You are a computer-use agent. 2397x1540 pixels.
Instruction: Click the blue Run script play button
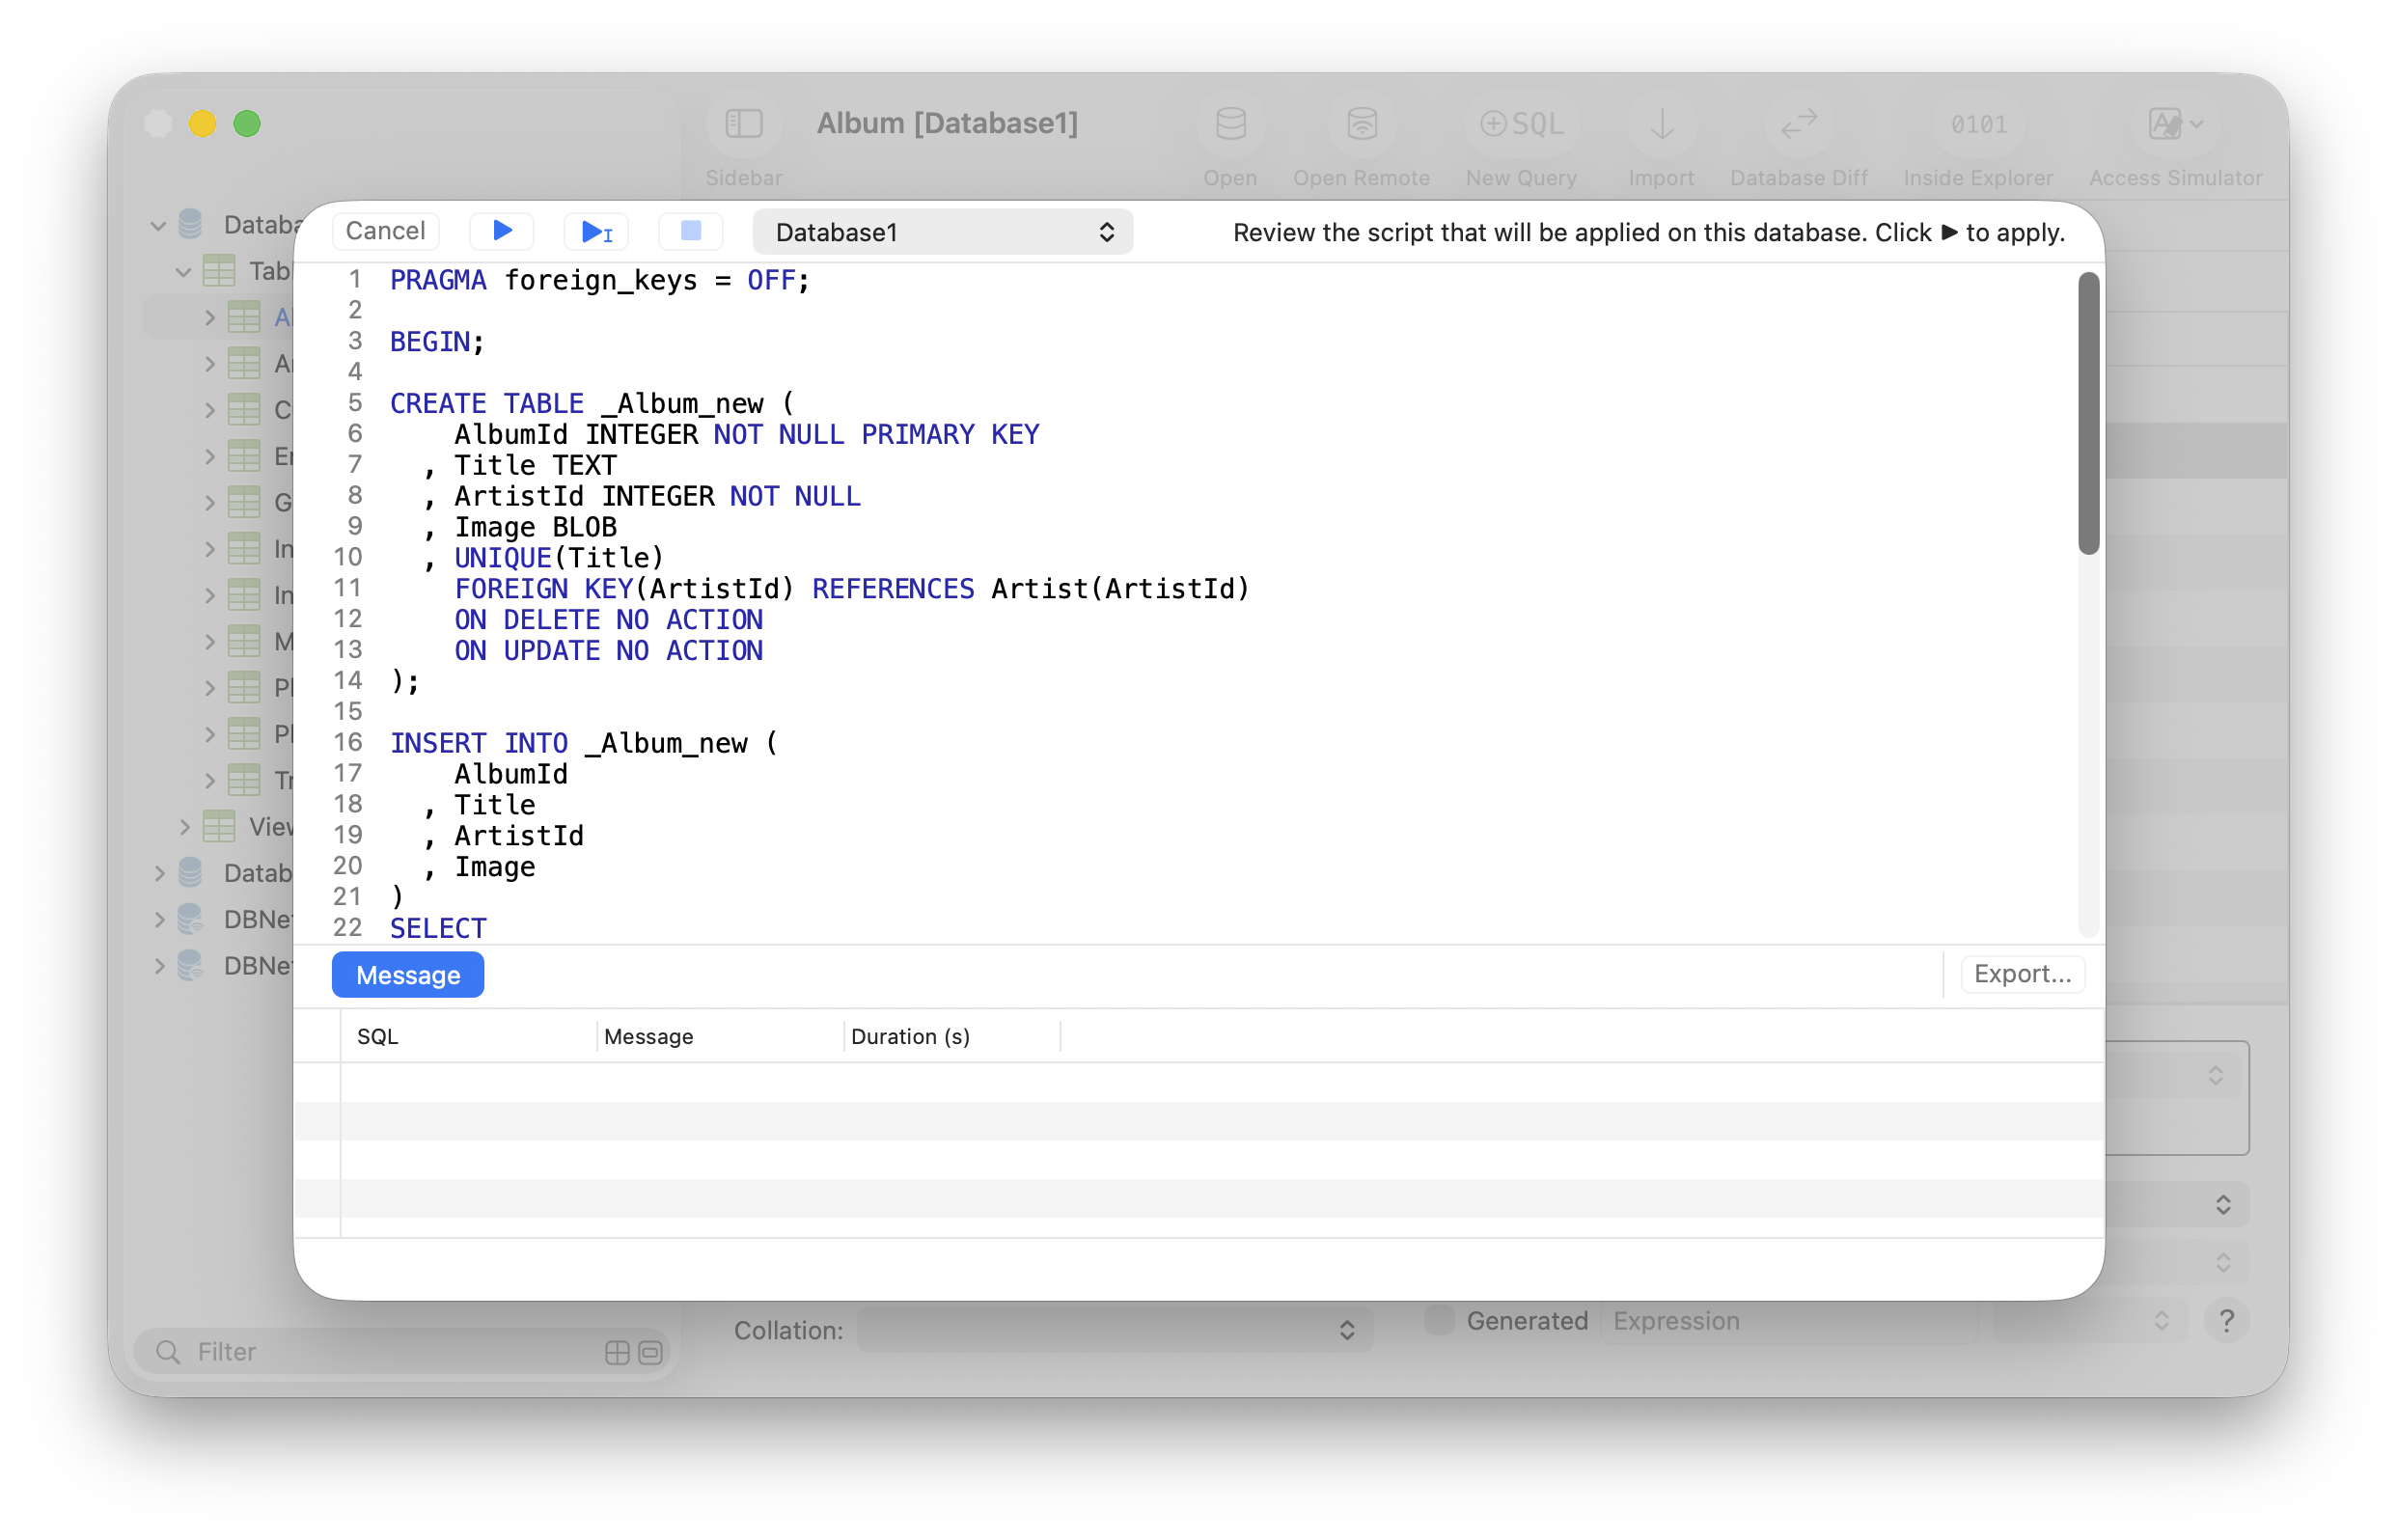(x=502, y=231)
